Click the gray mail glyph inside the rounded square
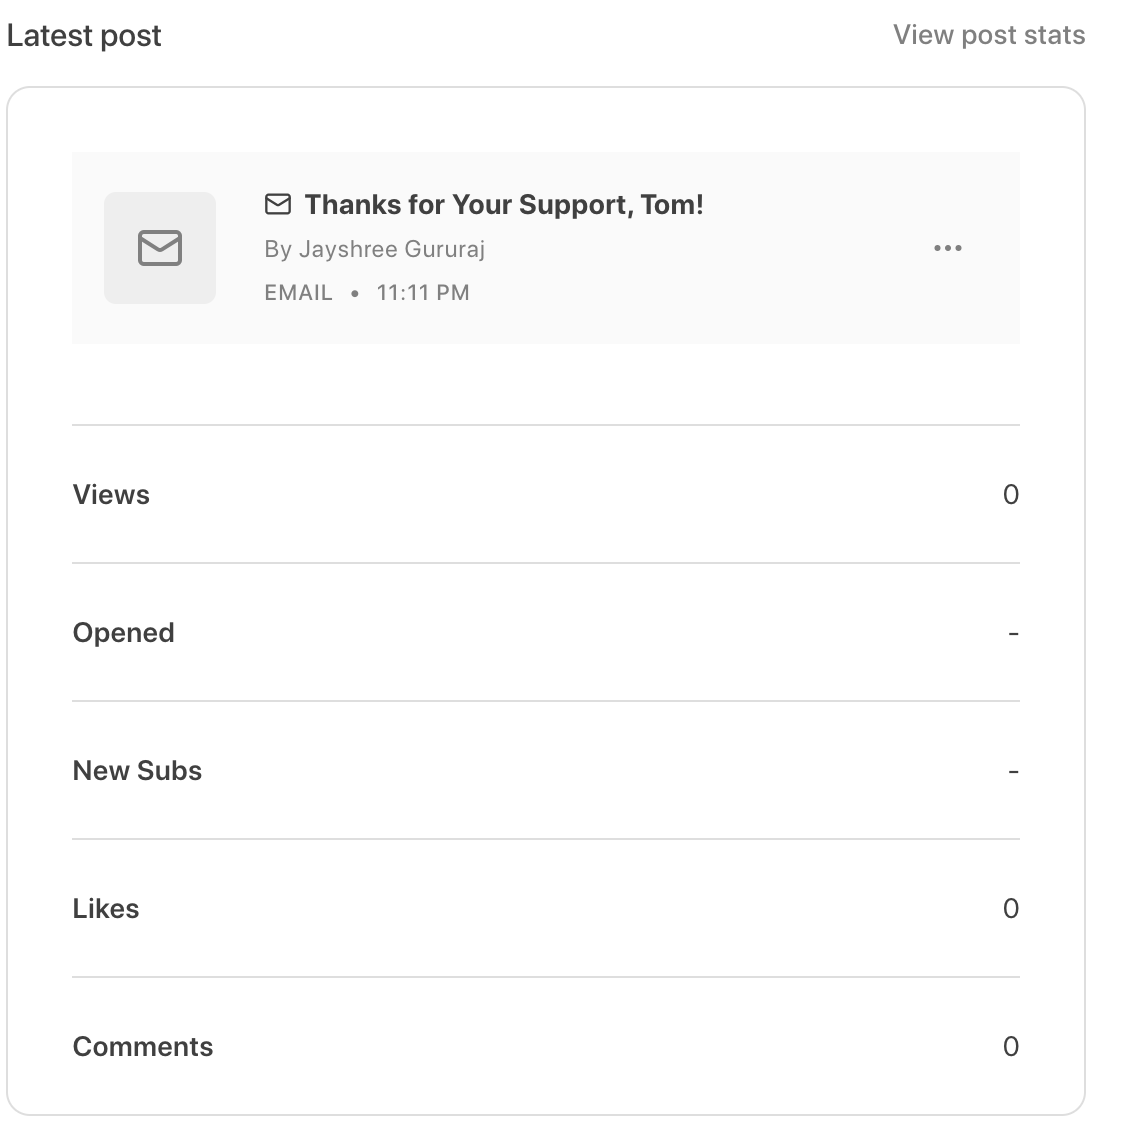This screenshot has height=1144, width=1132. click(159, 247)
